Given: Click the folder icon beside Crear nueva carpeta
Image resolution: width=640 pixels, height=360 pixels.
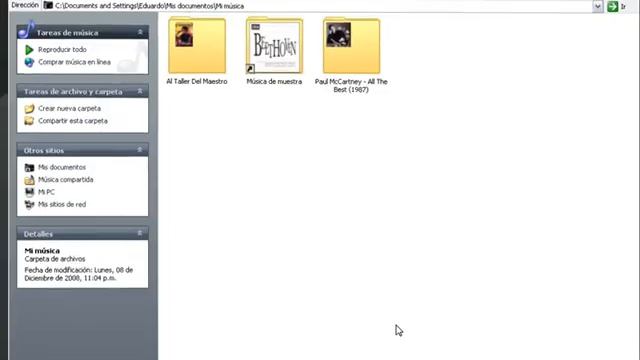Looking at the screenshot, I should (29, 109).
